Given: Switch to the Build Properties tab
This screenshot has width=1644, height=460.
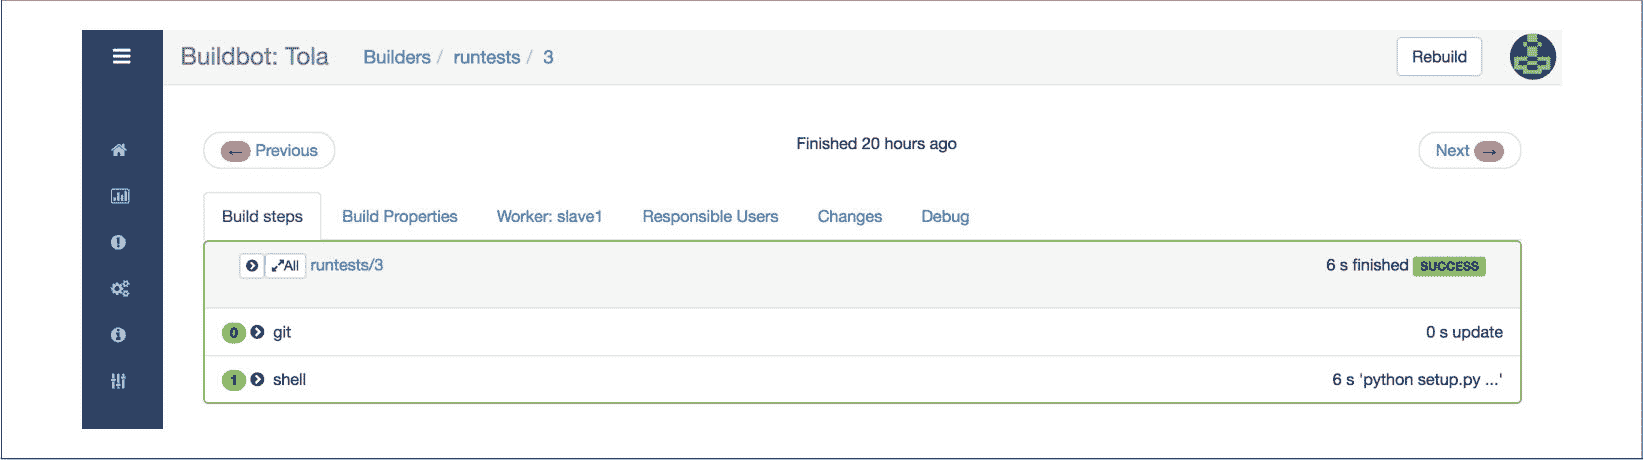Looking at the screenshot, I should tap(399, 216).
